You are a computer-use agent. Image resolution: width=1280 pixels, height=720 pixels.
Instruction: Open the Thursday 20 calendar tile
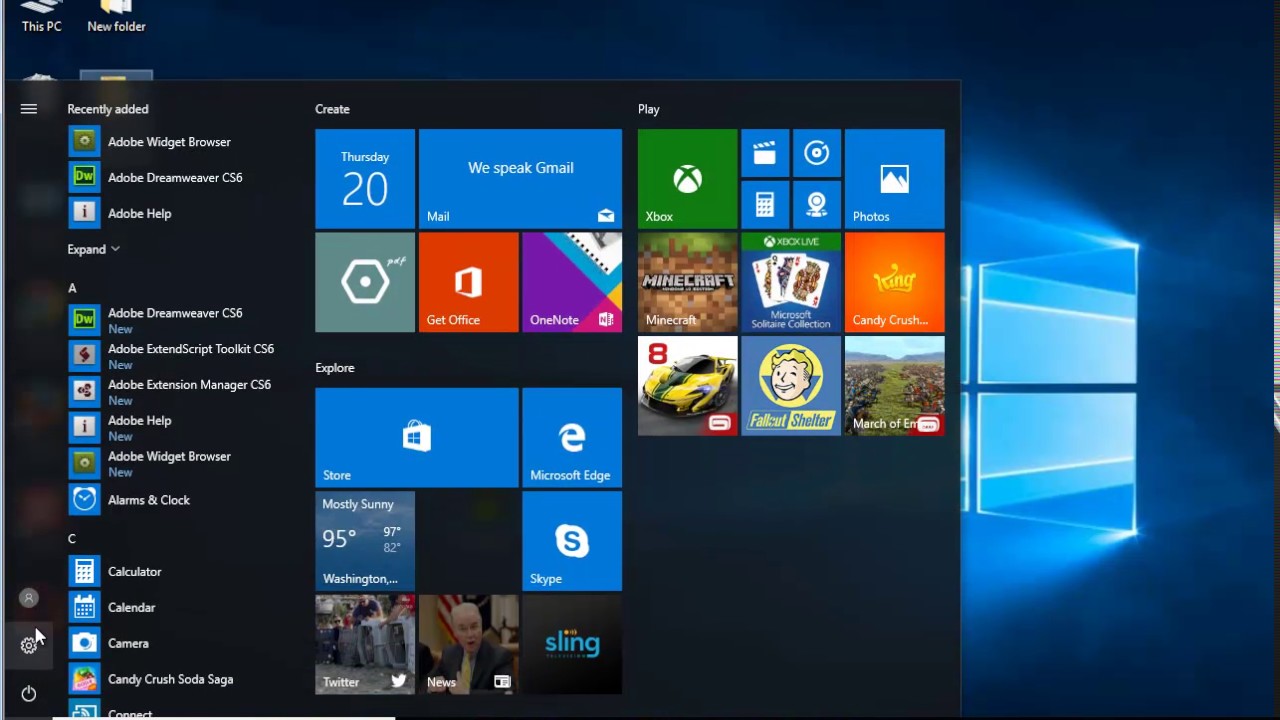click(x=365, y=179)
